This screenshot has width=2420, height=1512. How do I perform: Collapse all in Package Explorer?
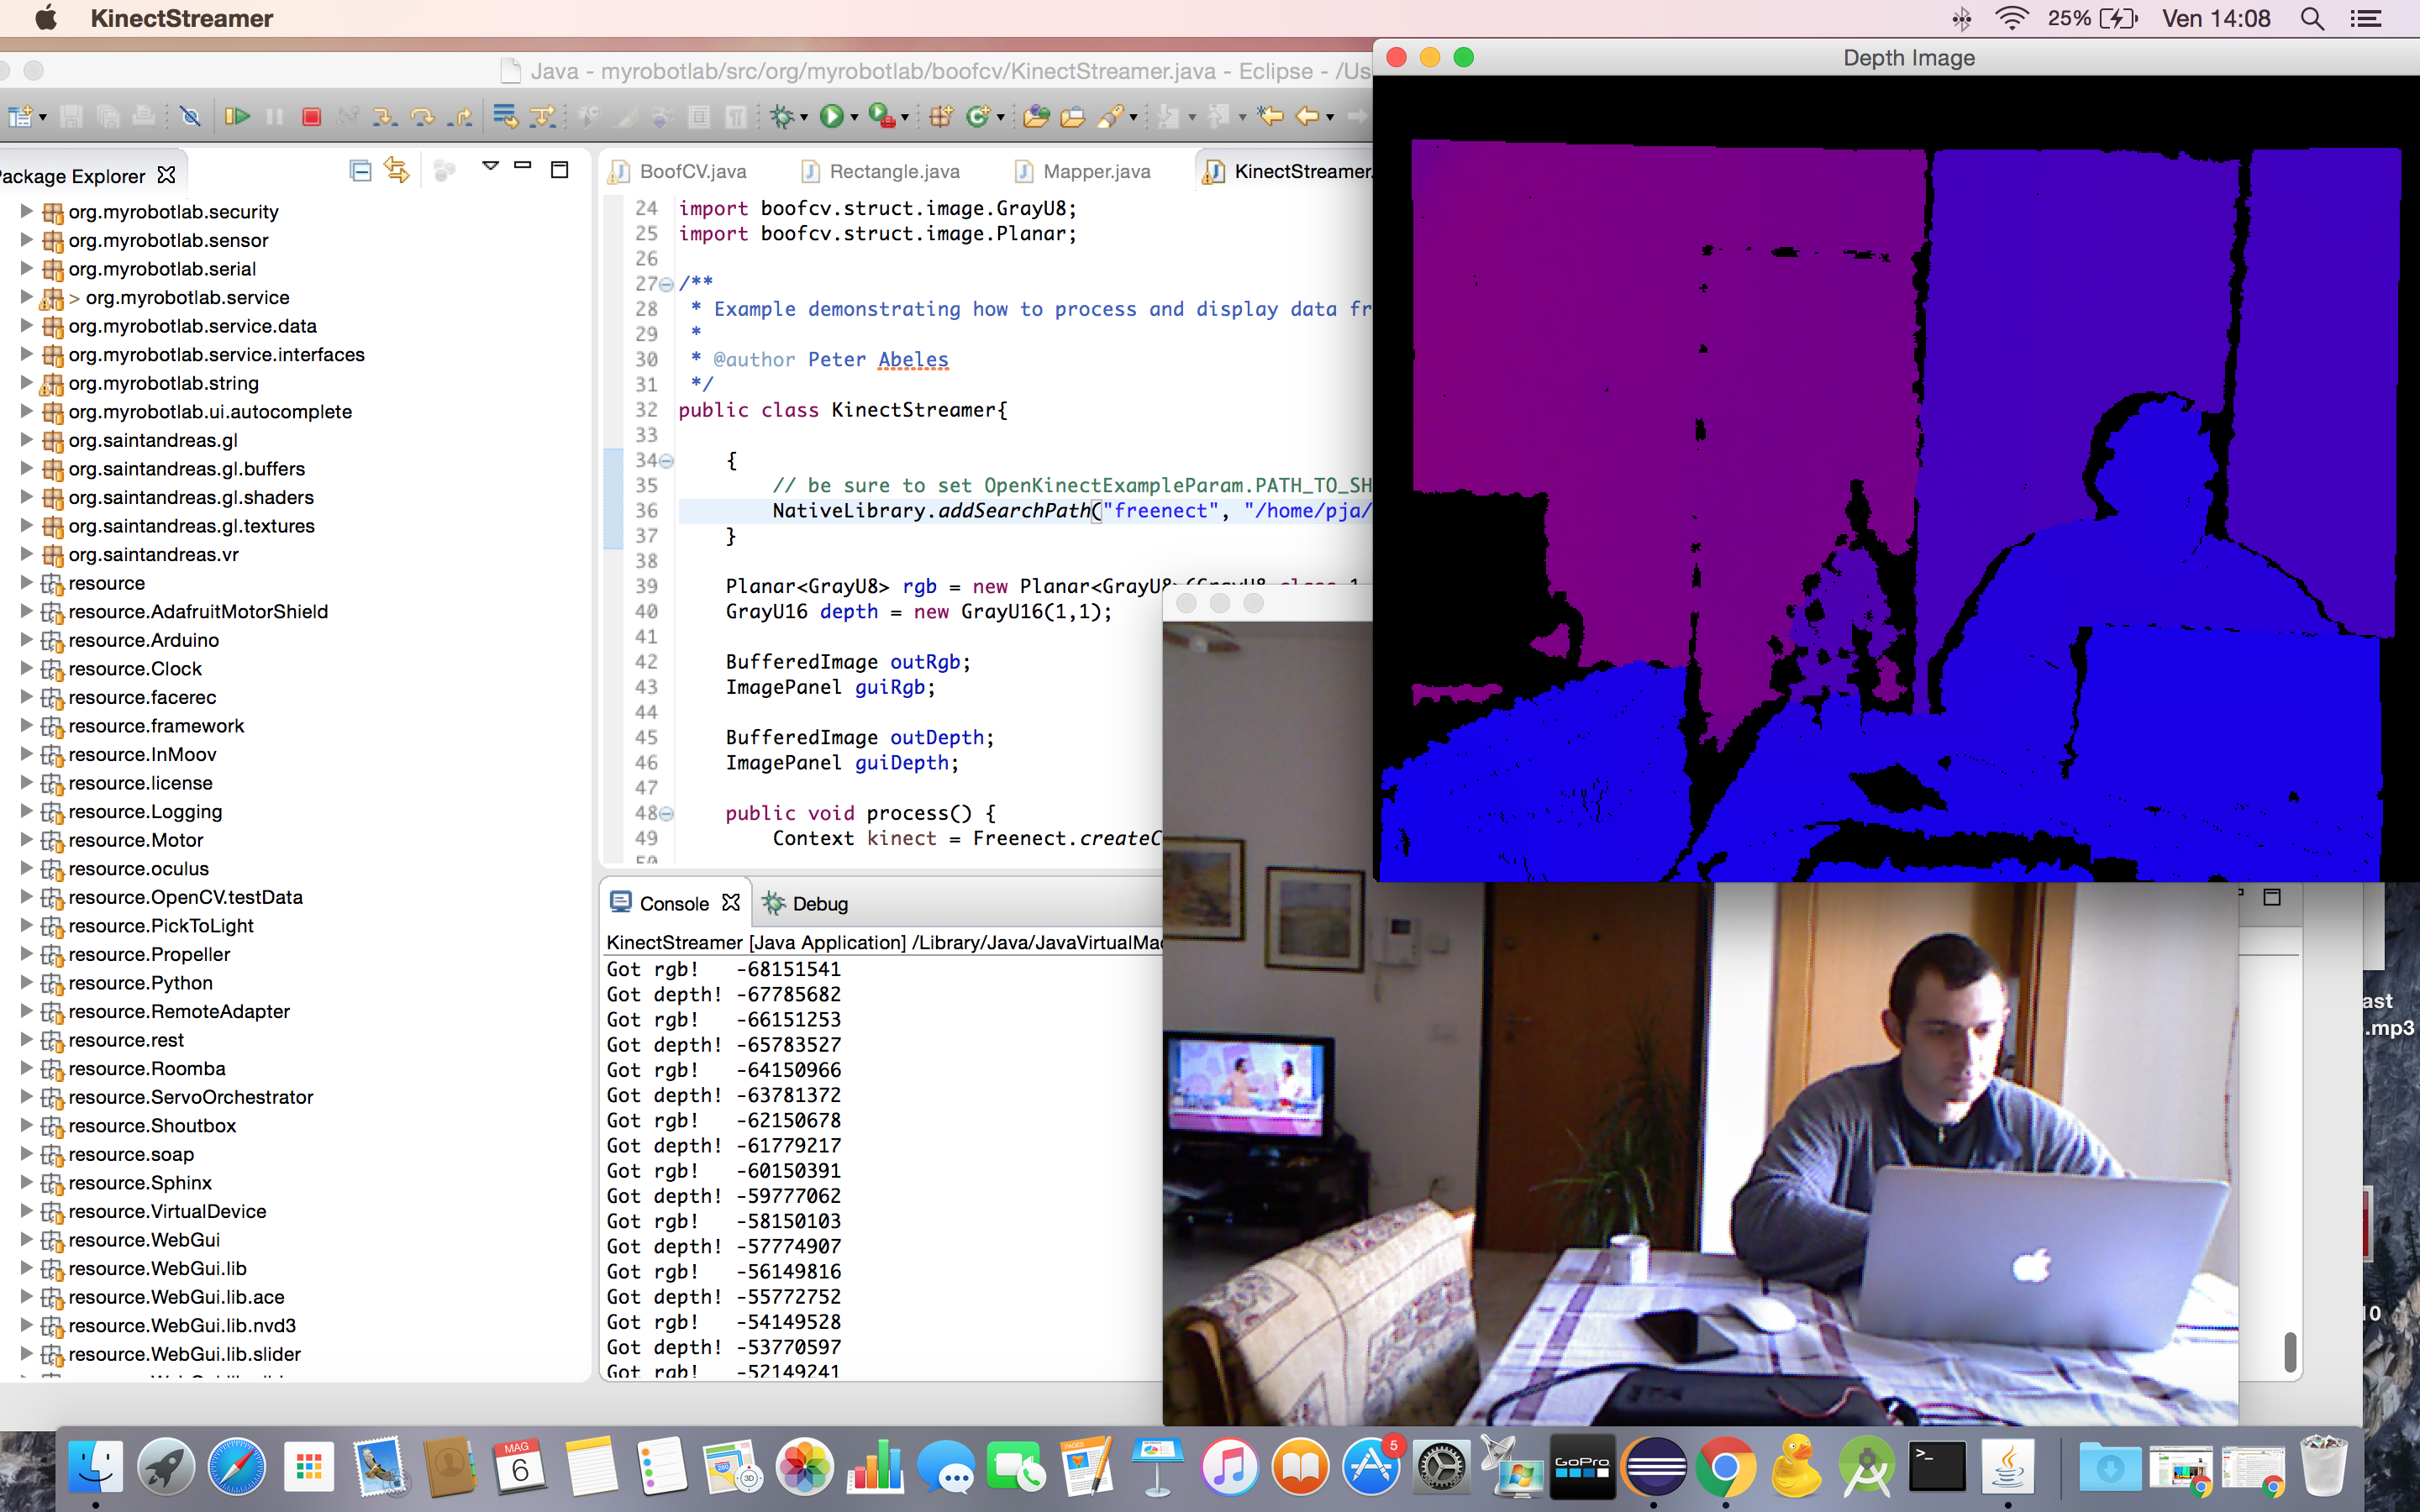tap(360, 171)
